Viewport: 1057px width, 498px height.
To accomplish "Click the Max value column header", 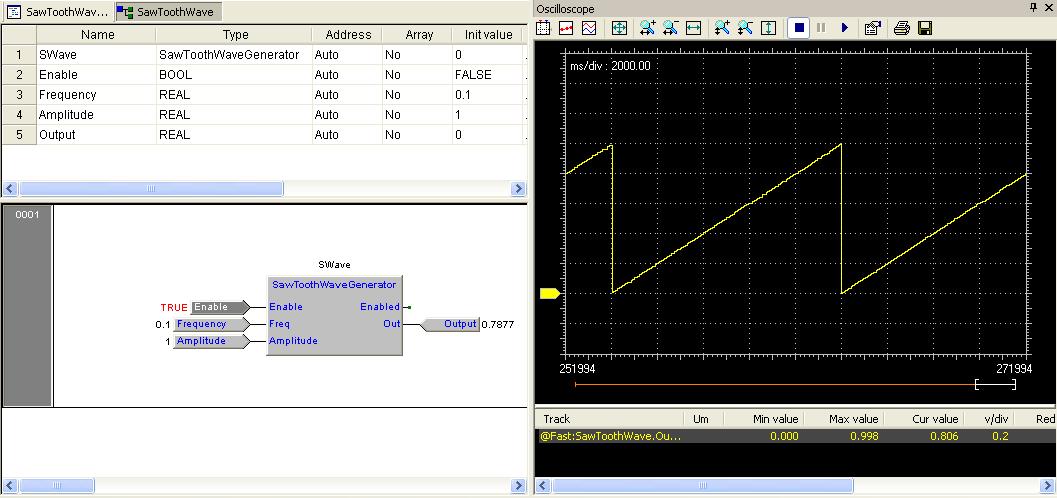I will [x=853, y=419].
